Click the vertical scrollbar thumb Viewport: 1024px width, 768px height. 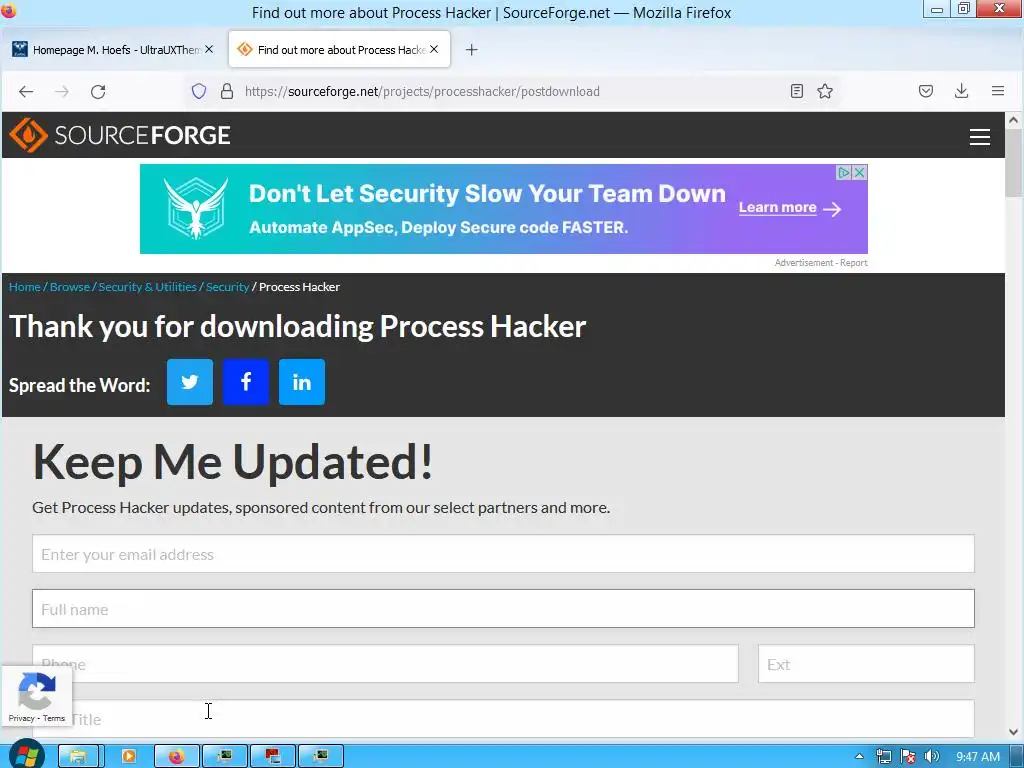coord(1014,163)
